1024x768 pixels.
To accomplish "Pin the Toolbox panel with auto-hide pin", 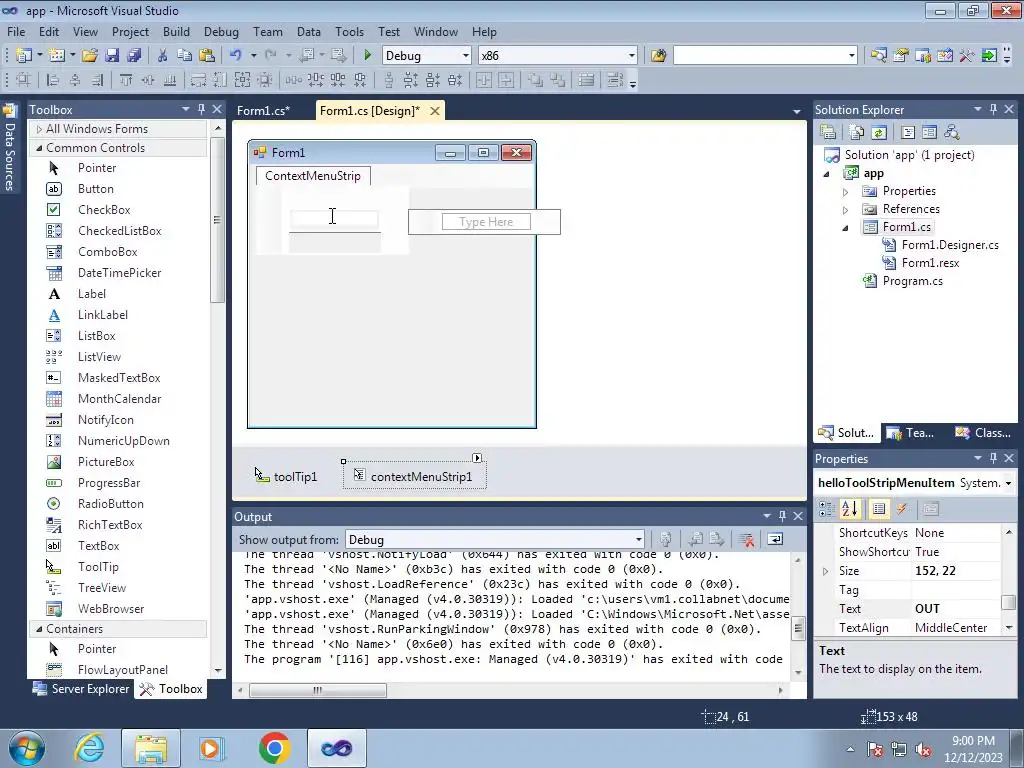I will coord(201,109).
